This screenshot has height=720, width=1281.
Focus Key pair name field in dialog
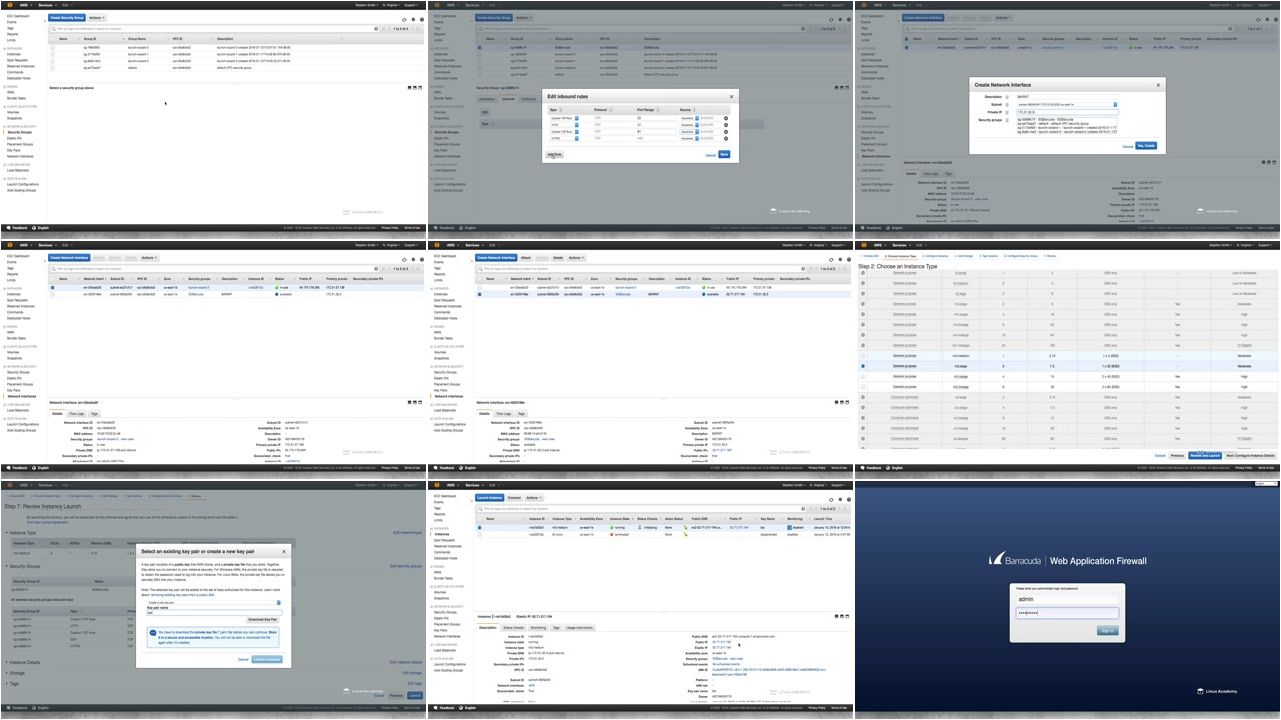[x=214, y=613]
